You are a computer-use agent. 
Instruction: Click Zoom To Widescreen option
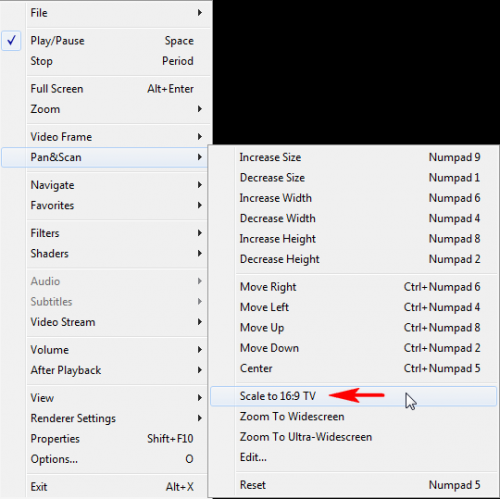tap(353, 416)
